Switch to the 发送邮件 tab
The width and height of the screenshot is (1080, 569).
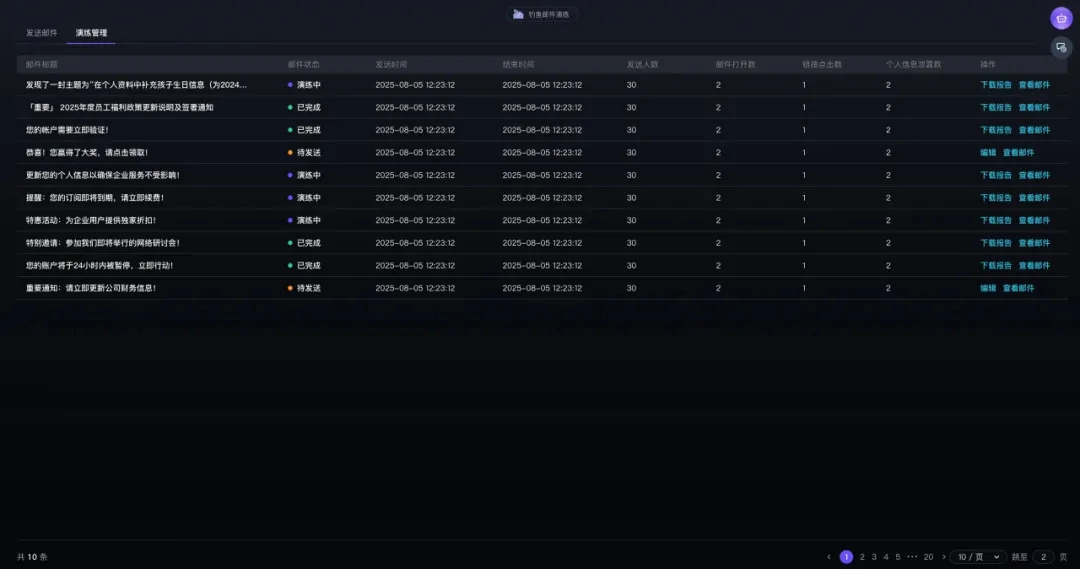coord(41,33)
